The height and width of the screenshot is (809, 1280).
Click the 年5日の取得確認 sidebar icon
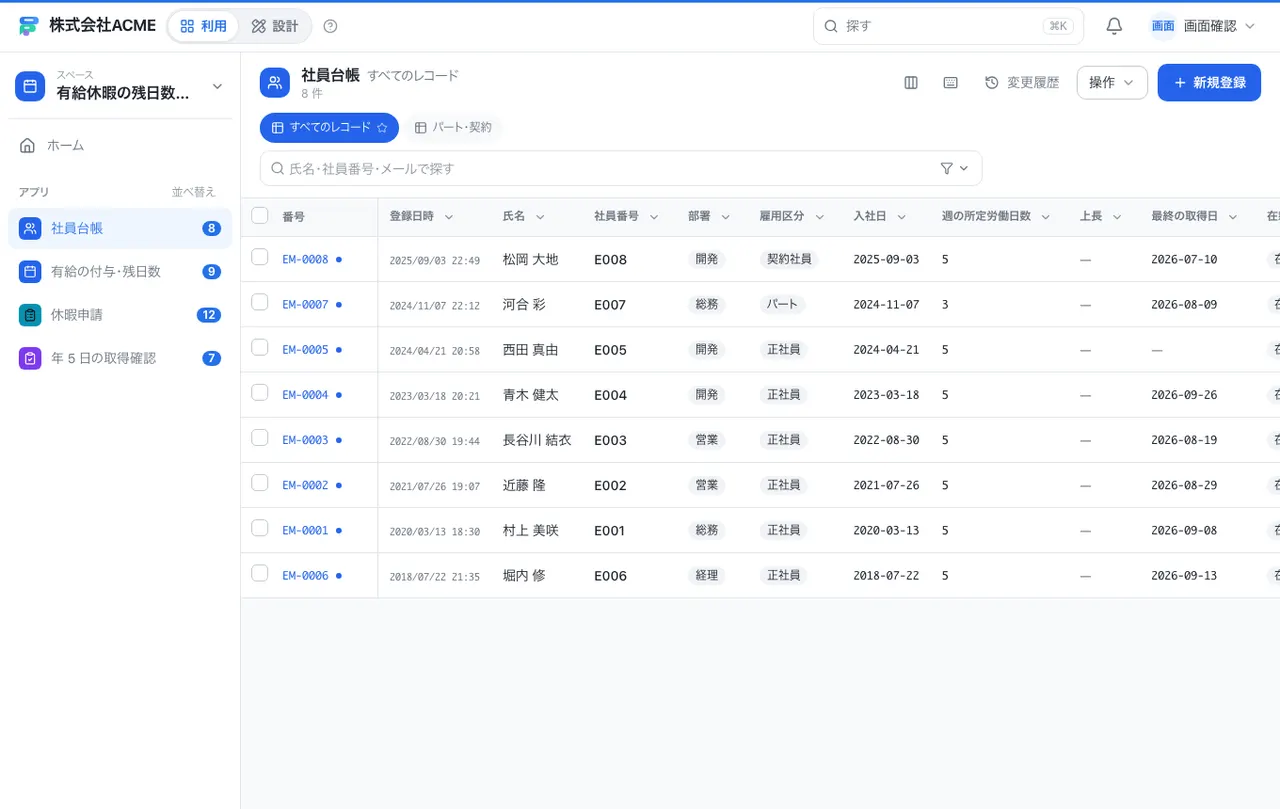30,358
